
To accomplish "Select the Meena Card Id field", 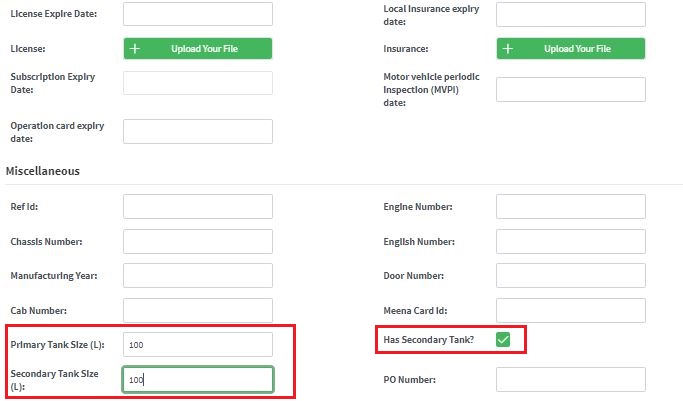I will point(571,310).
